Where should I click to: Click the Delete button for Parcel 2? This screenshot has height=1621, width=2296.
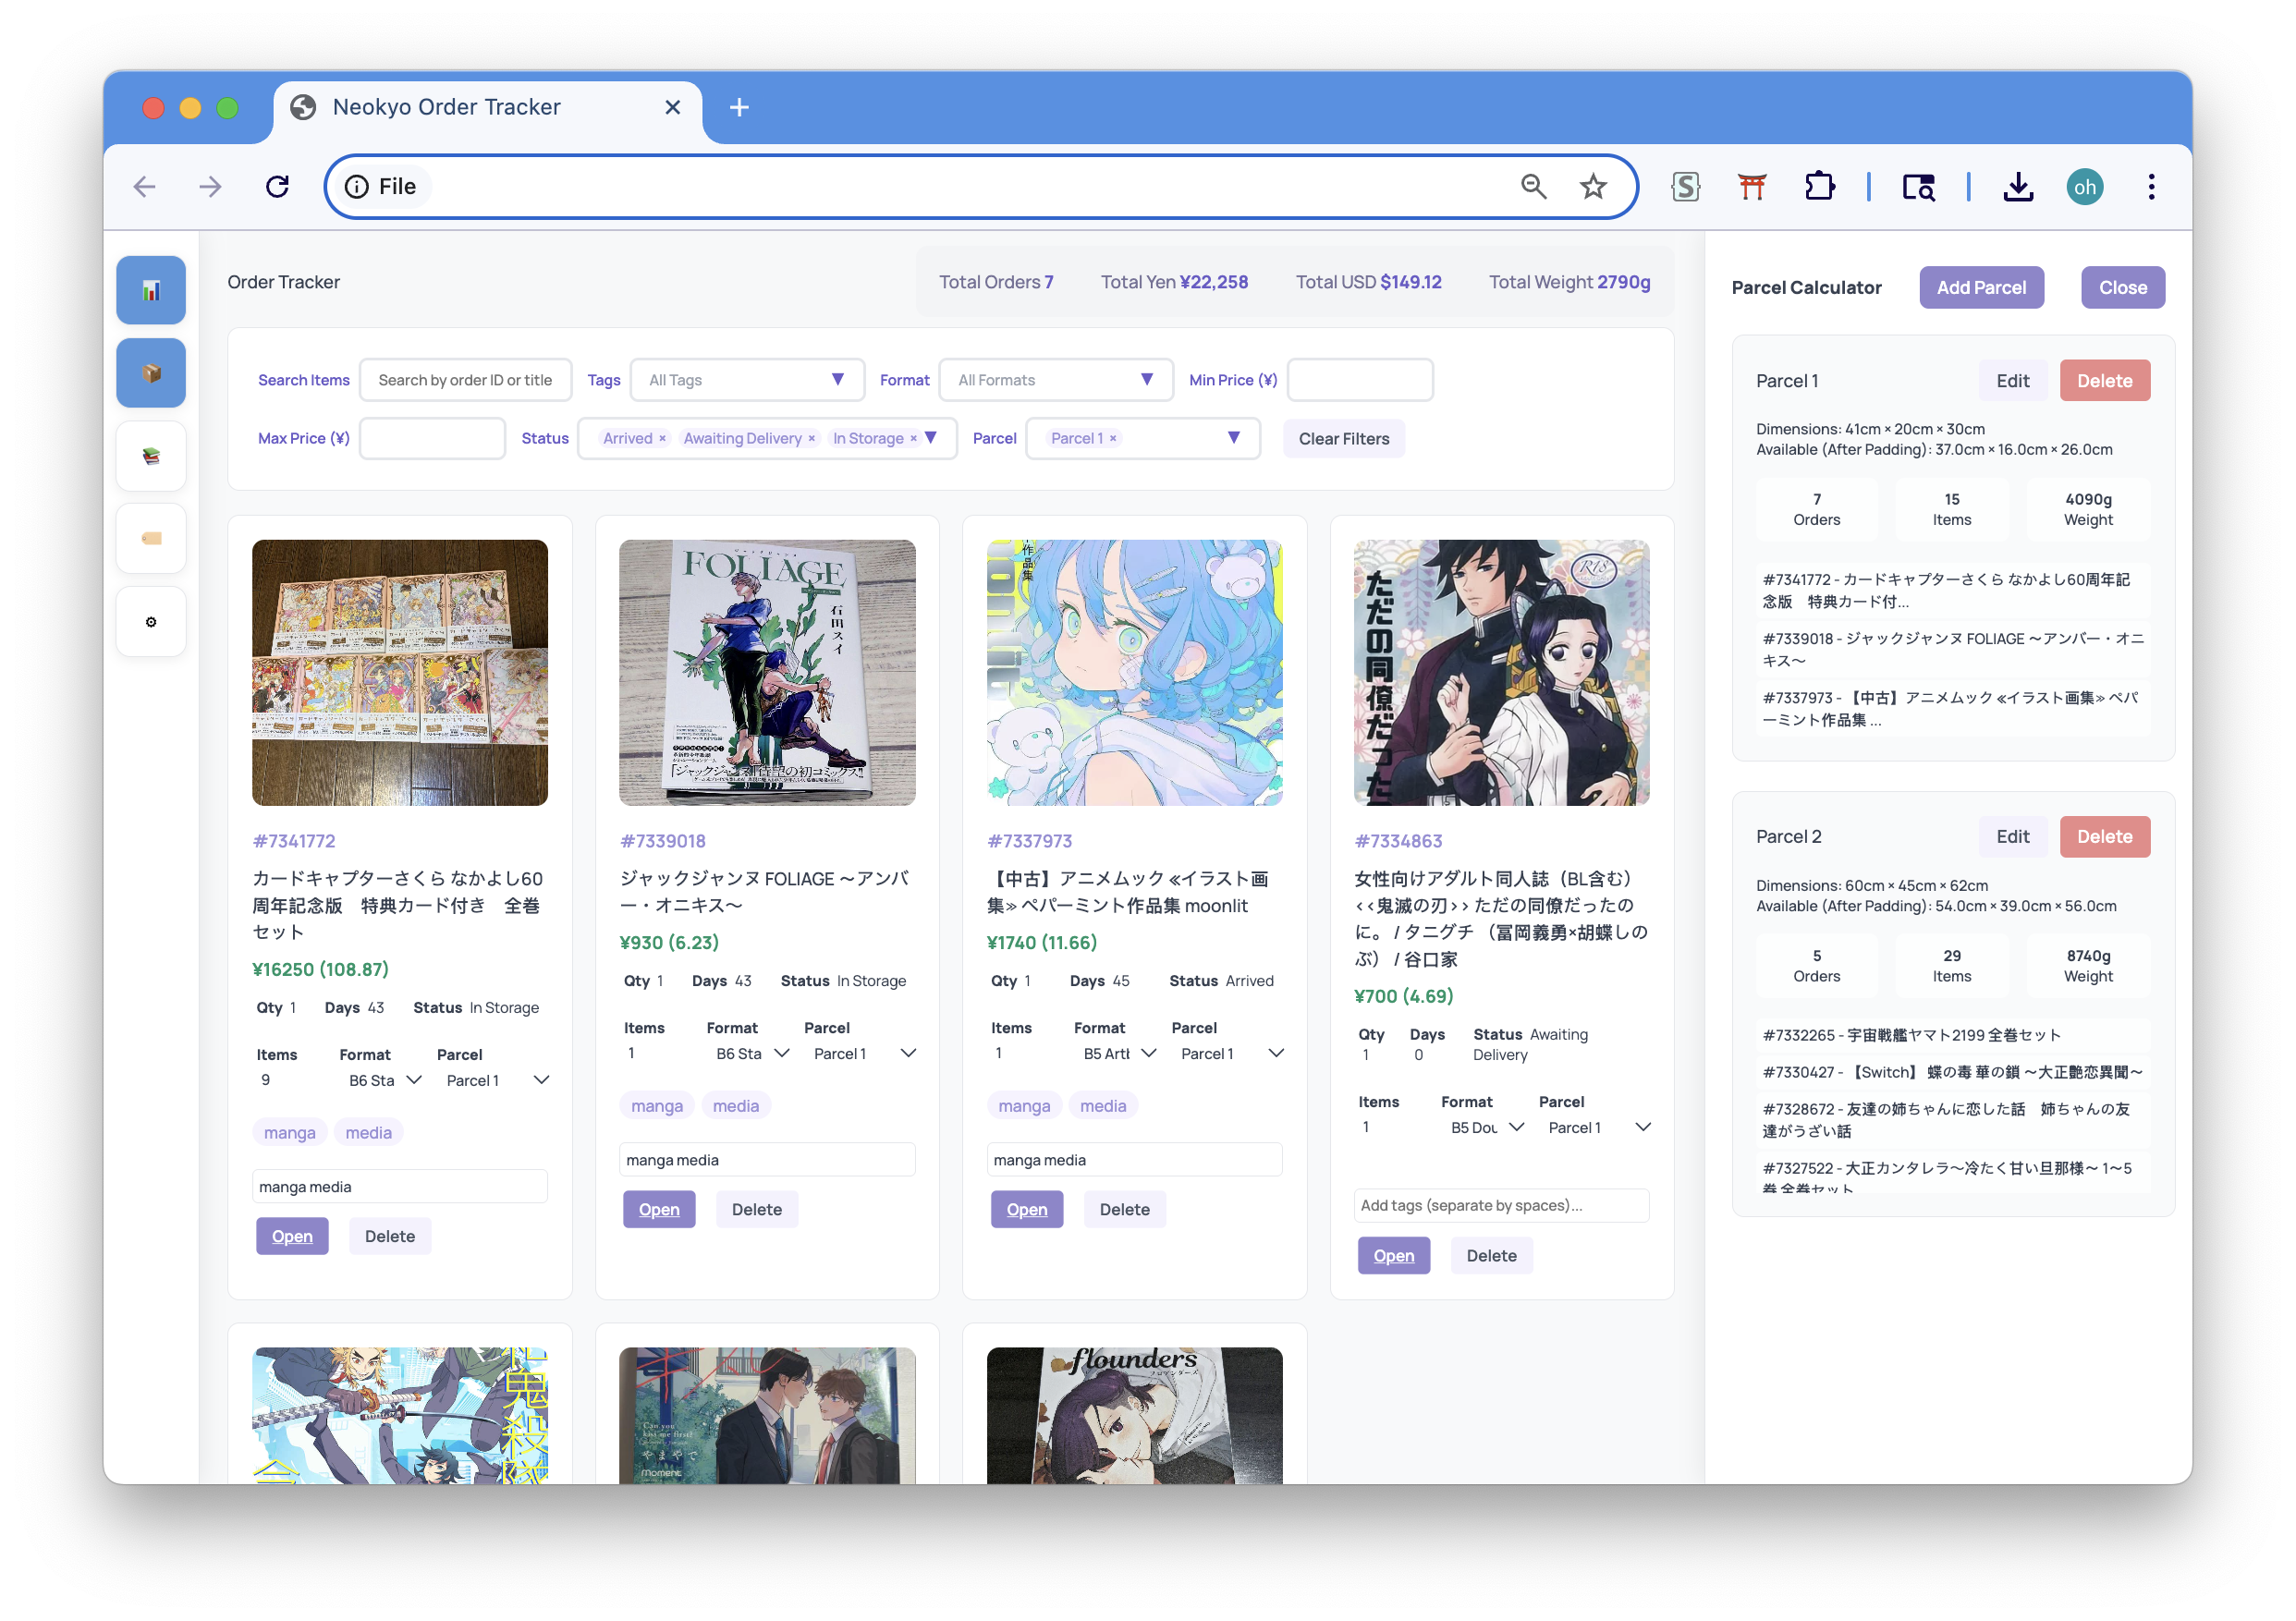point(2104,837)
